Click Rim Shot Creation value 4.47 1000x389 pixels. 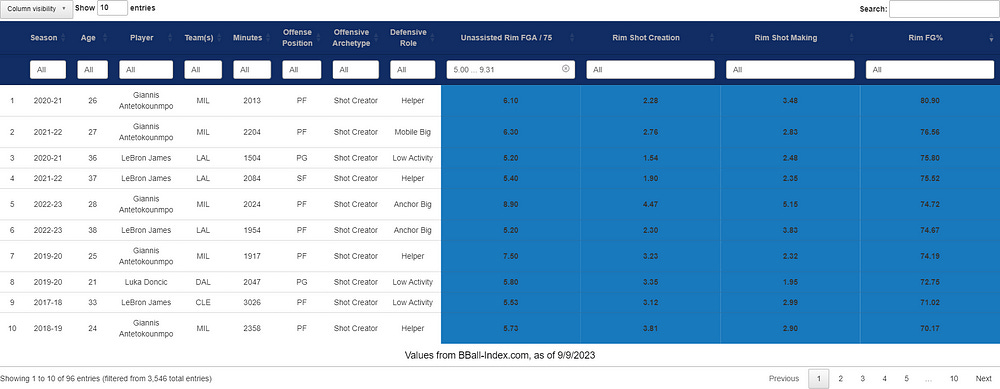(651, 204)
